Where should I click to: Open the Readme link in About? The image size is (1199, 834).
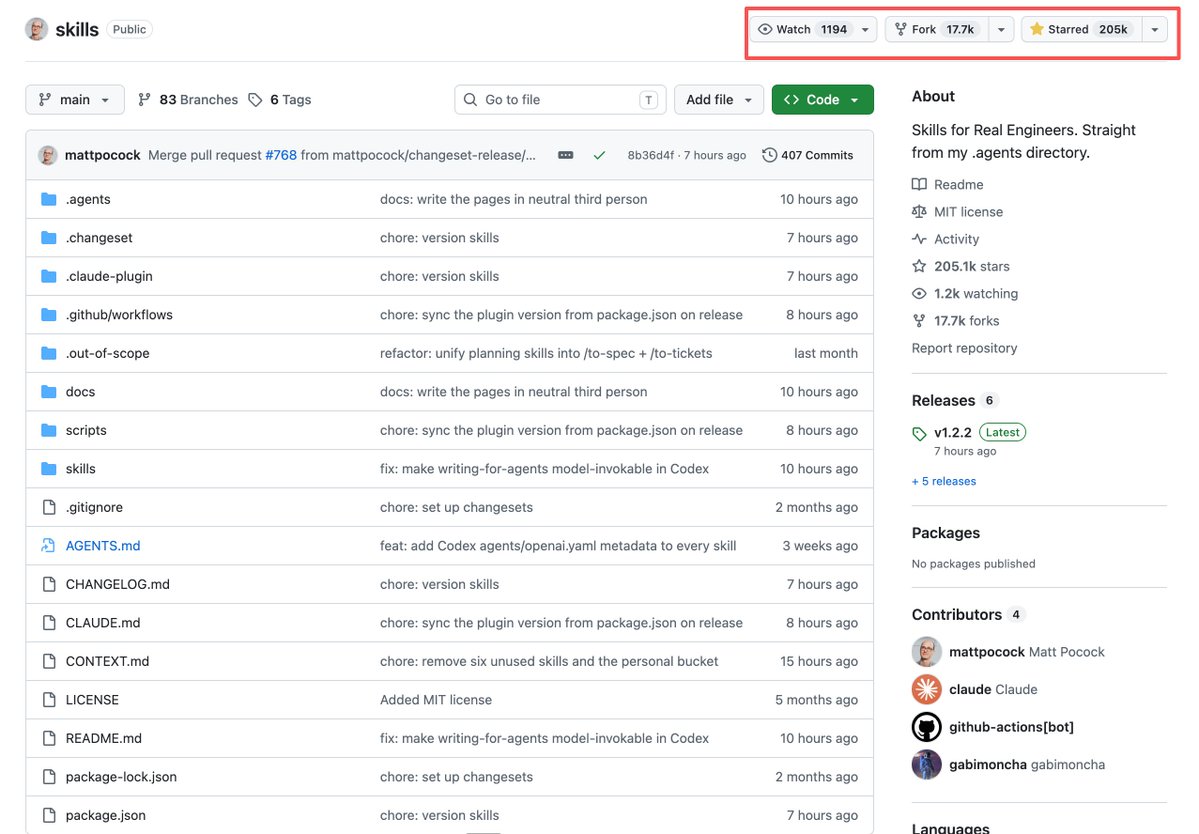pyautogui.click(x=947, y=184)
